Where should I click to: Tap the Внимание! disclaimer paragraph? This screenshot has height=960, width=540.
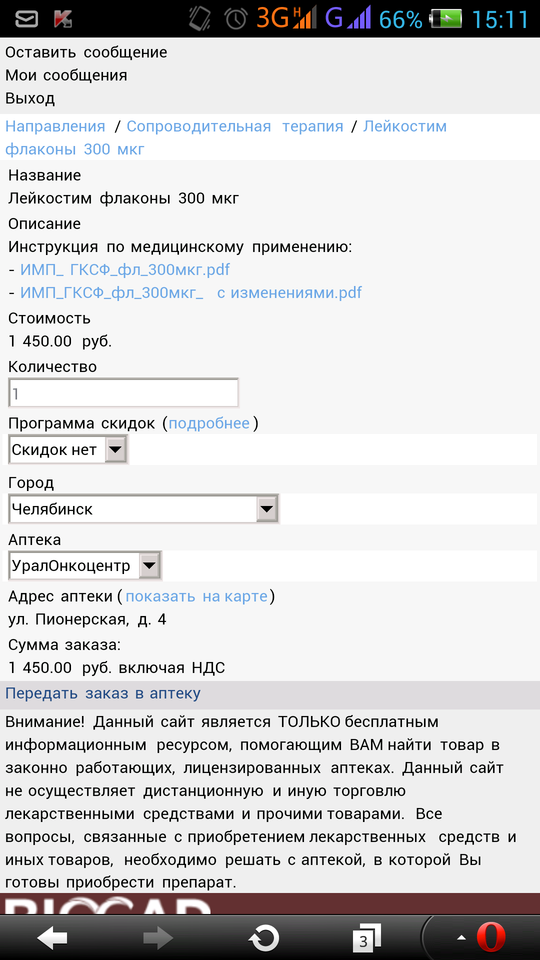[261, 801]
